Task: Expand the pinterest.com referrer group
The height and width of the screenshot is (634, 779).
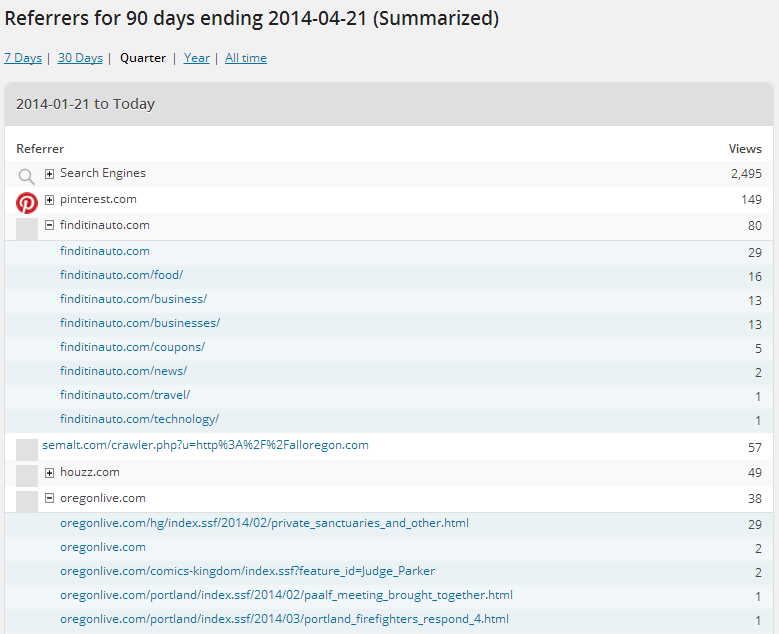Action: click(x=49, y=200)
